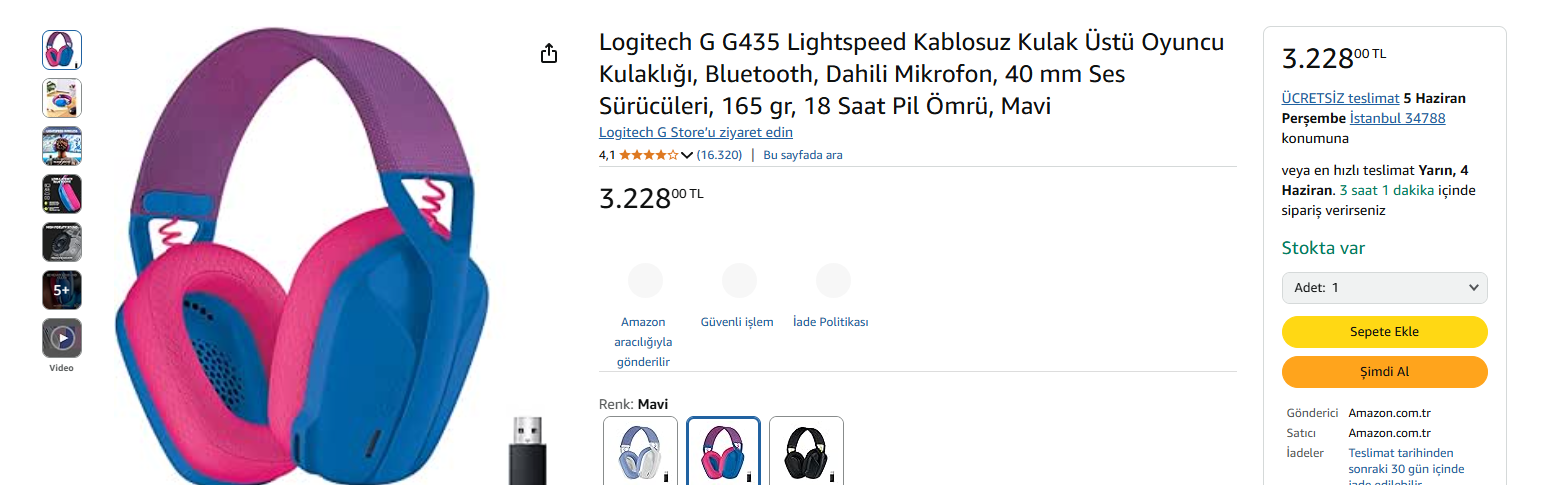Screen dimensions: 1561x485
Task: Select the blue-pink Mavi color swatch
Action: [723, 452]
